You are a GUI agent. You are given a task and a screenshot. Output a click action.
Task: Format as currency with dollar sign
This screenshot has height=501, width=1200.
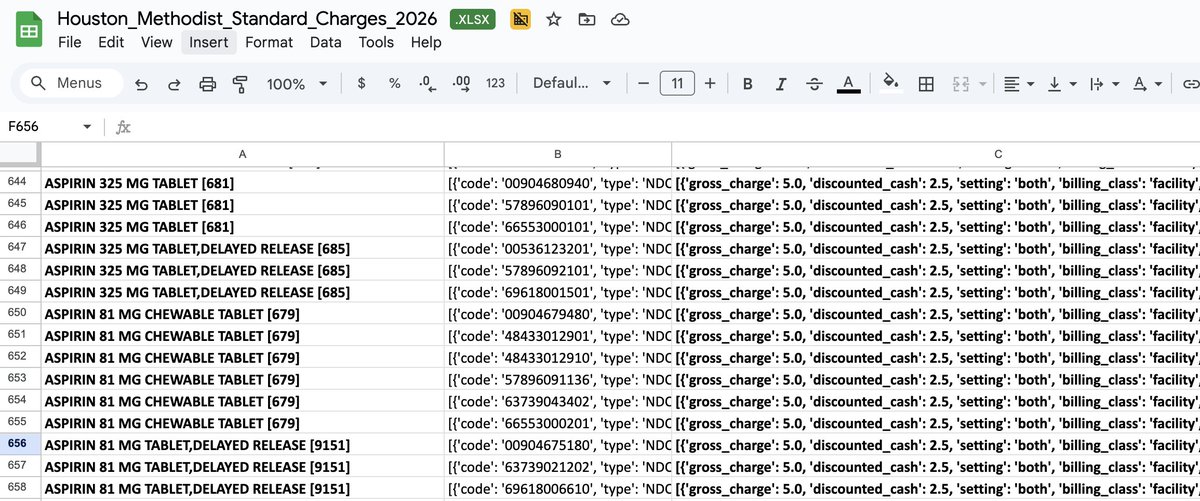pyautogui.click(x=361, y=84)
